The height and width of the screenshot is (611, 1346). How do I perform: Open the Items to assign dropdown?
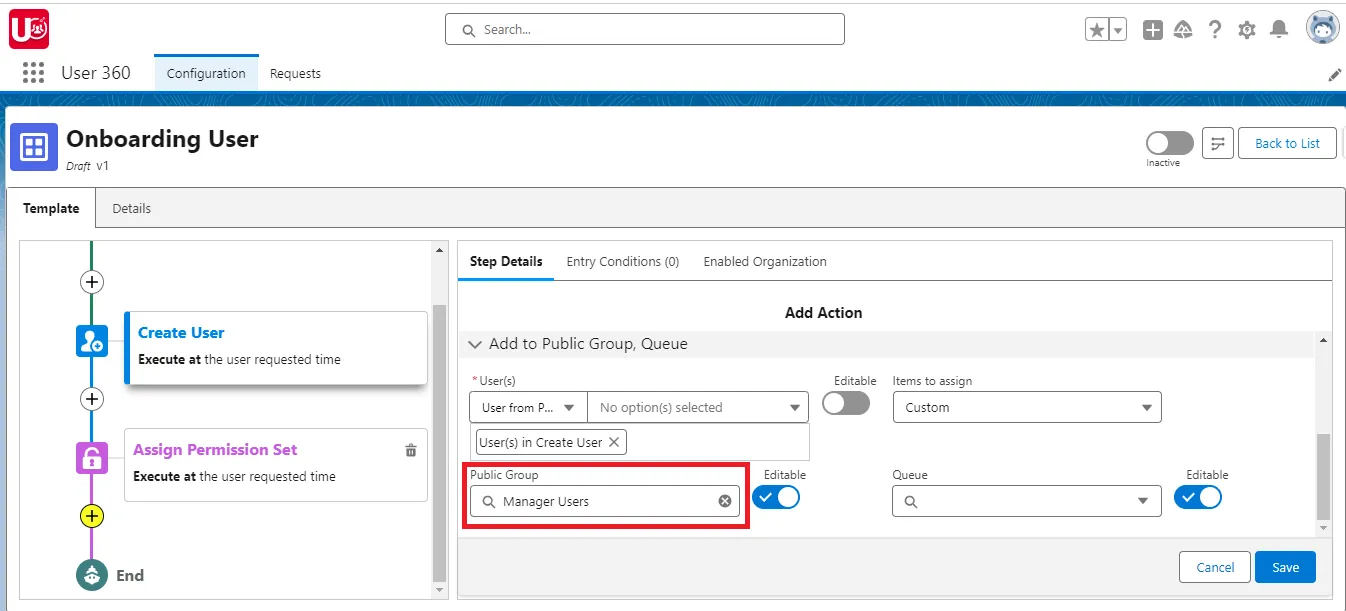(x=1026, y=407)
